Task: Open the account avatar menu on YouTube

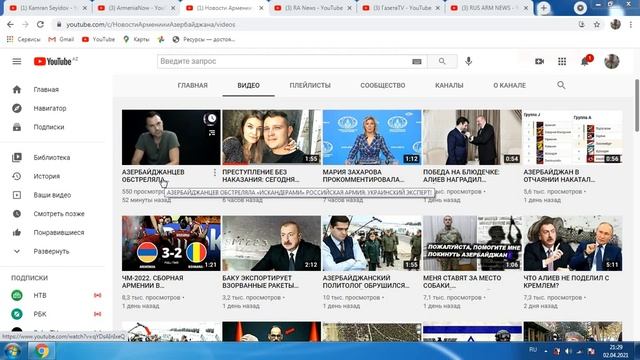Action: (611, 61)
